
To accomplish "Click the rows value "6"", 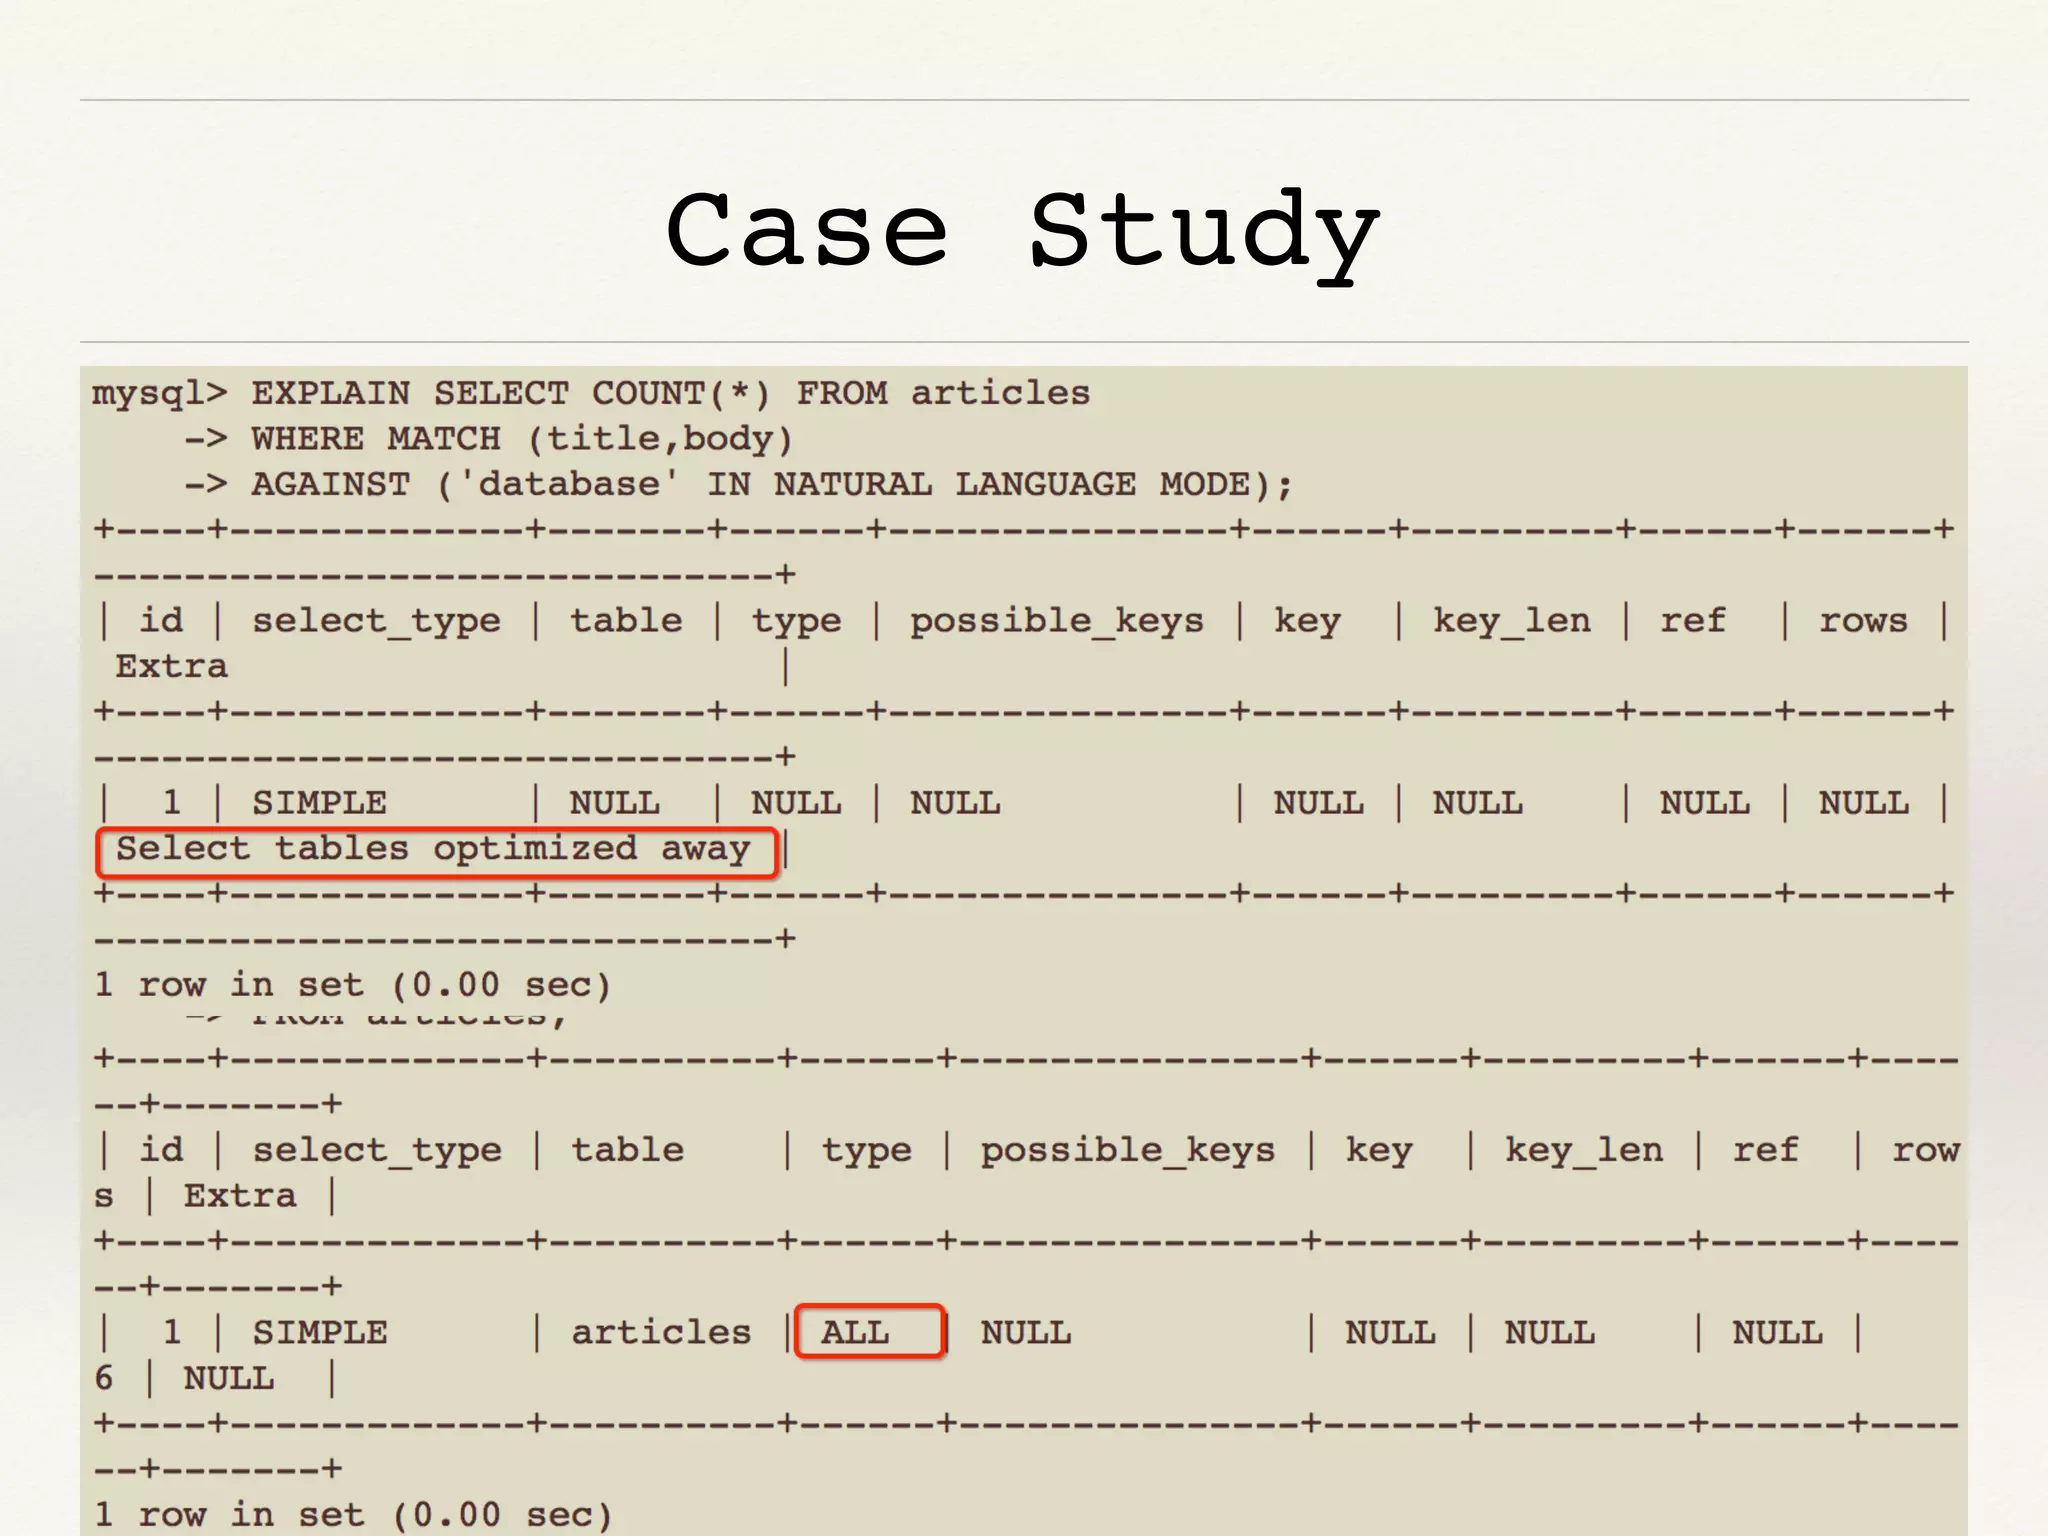I will [104, 1378].
